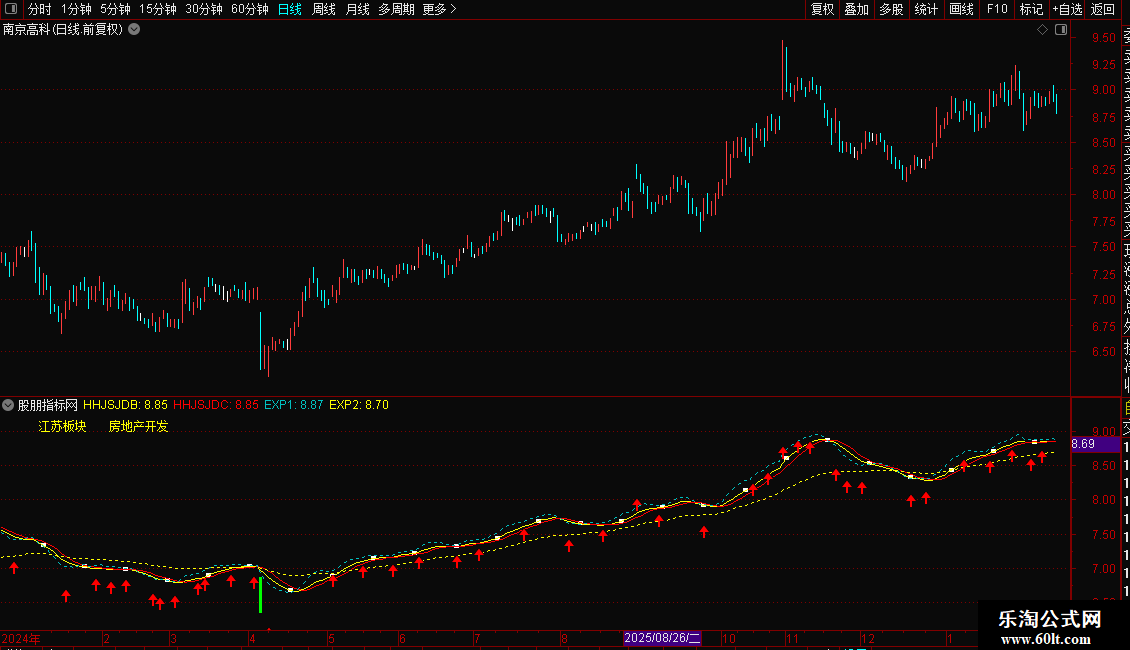Click the 2024年 label on time axis

point(21,638)
